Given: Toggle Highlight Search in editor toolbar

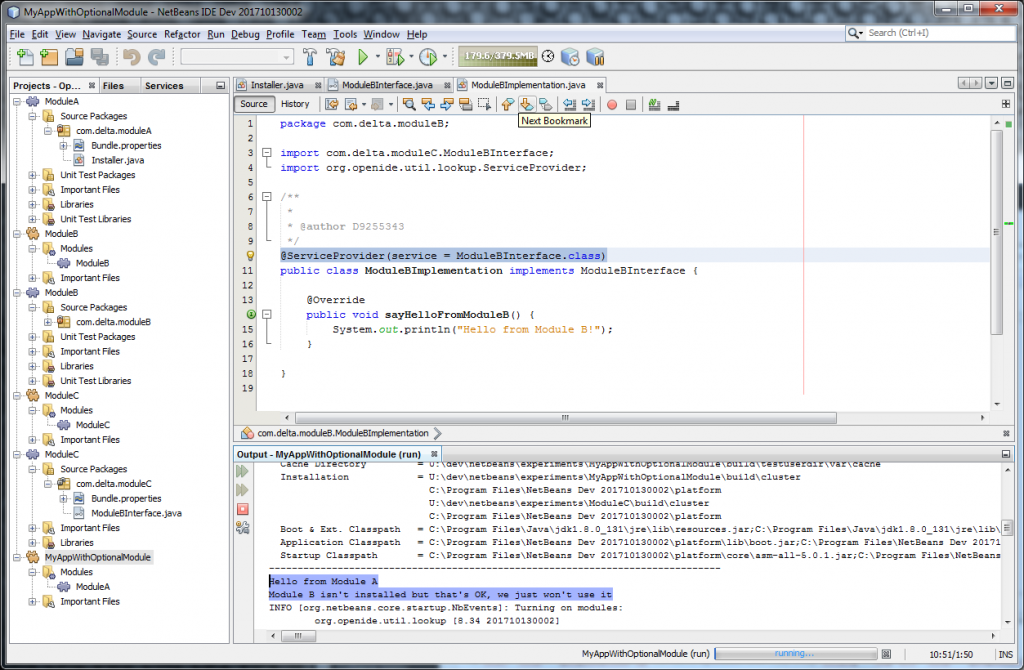Looking at the screenshot, I should 466,104.
